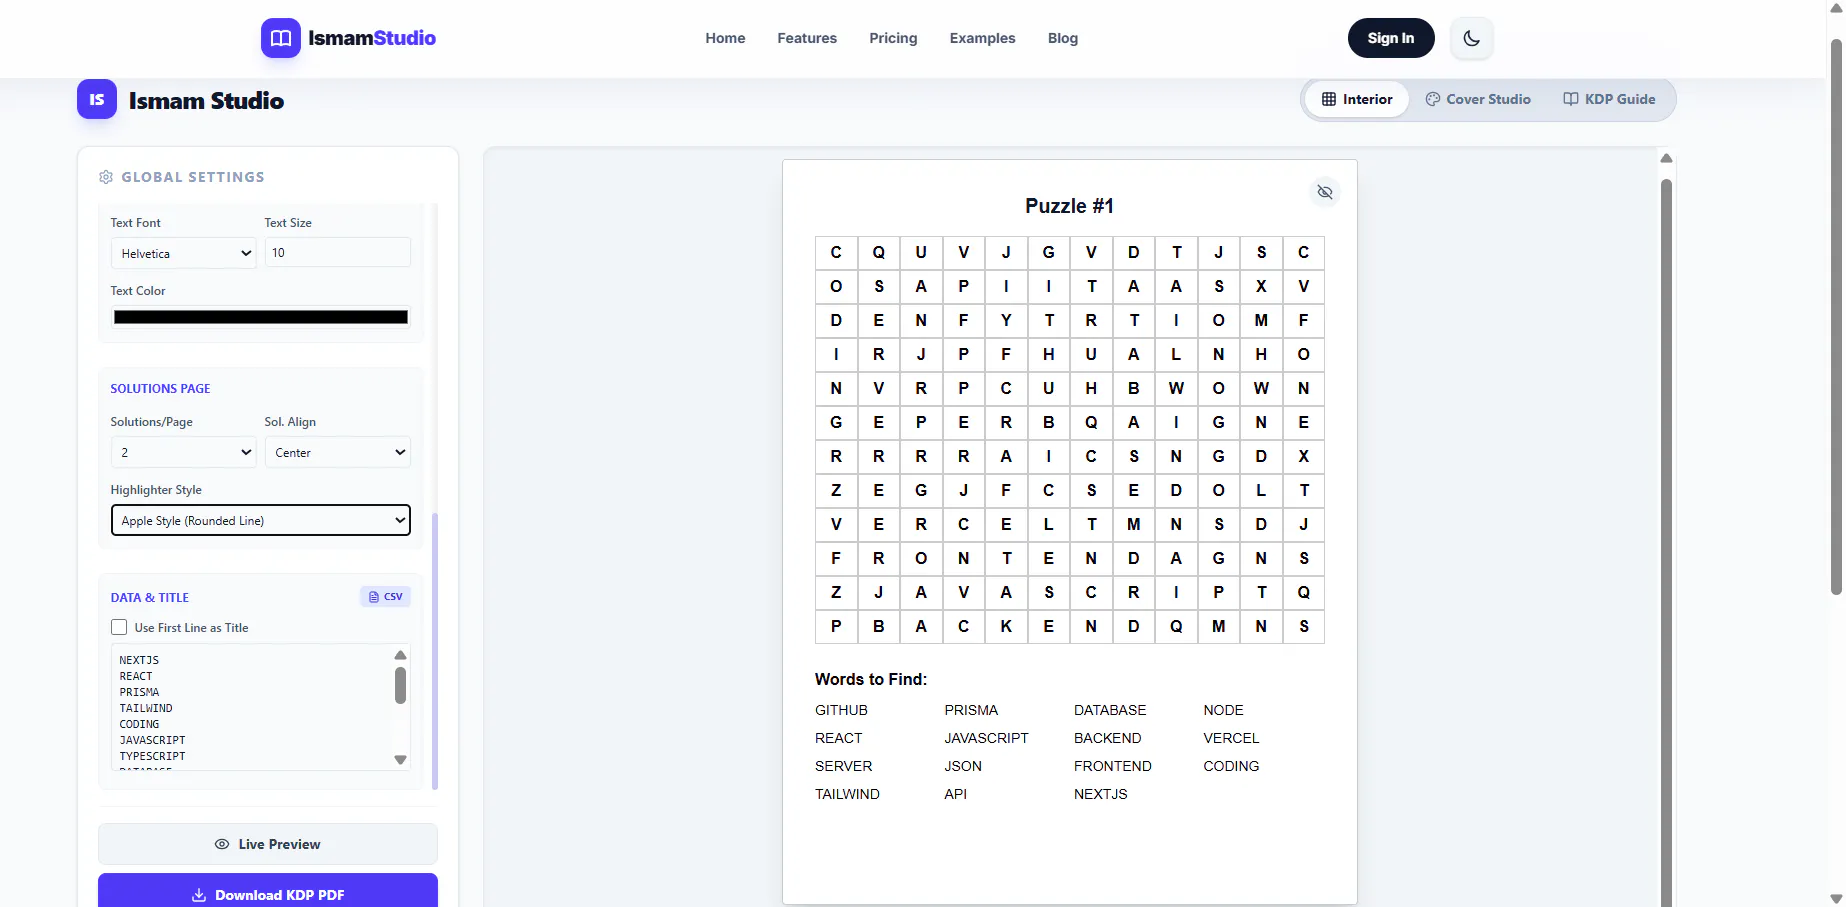
Task: Click the Global Settings gear icon
Action: coord(106,177)
